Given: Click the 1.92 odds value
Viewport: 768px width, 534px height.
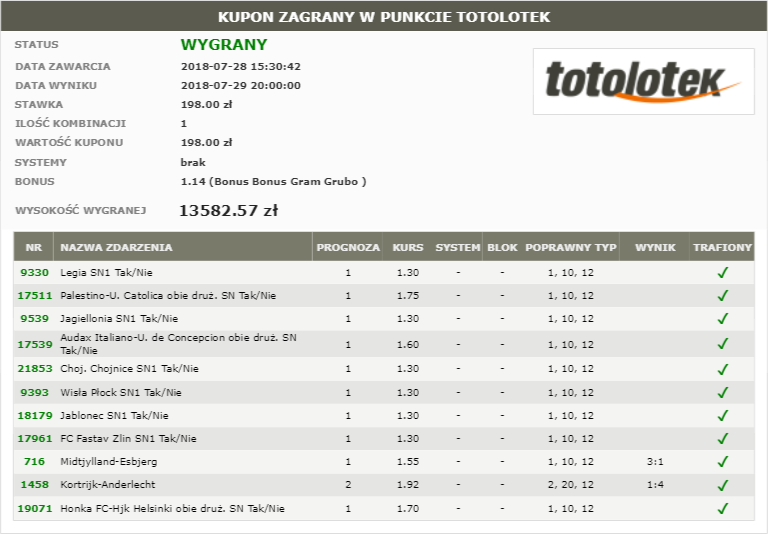Looking at the screenshot, I should (x=408, y=485).
